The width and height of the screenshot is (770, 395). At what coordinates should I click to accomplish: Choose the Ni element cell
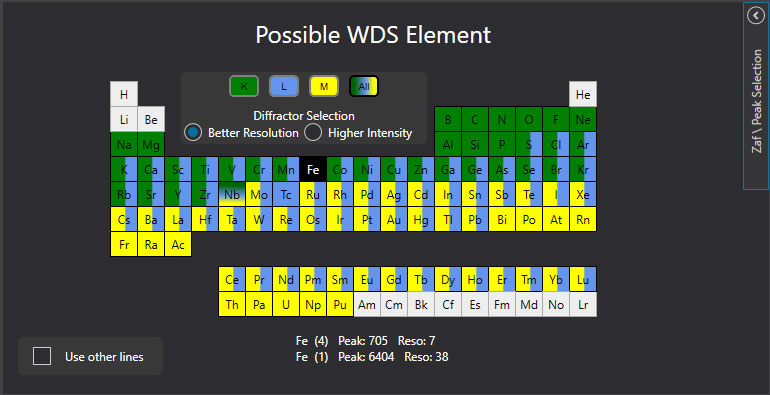point(367,169)
